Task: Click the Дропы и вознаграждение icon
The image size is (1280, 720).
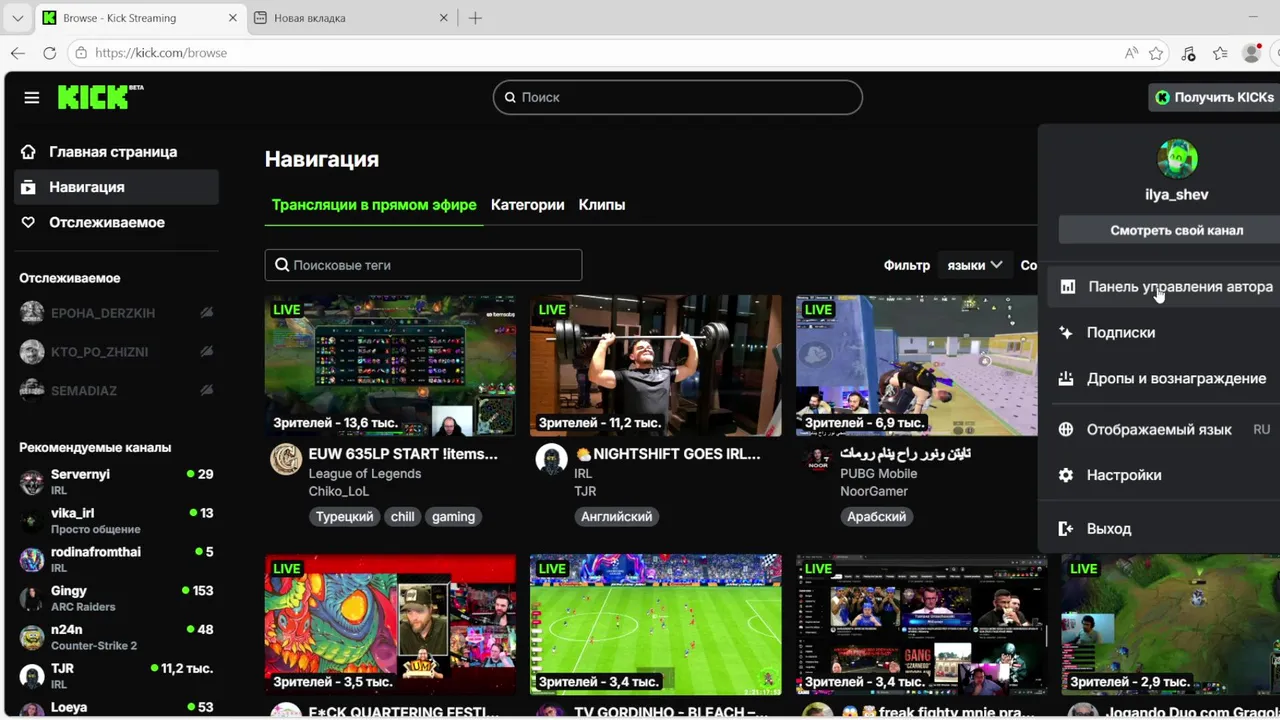Action: (1066, 378)
